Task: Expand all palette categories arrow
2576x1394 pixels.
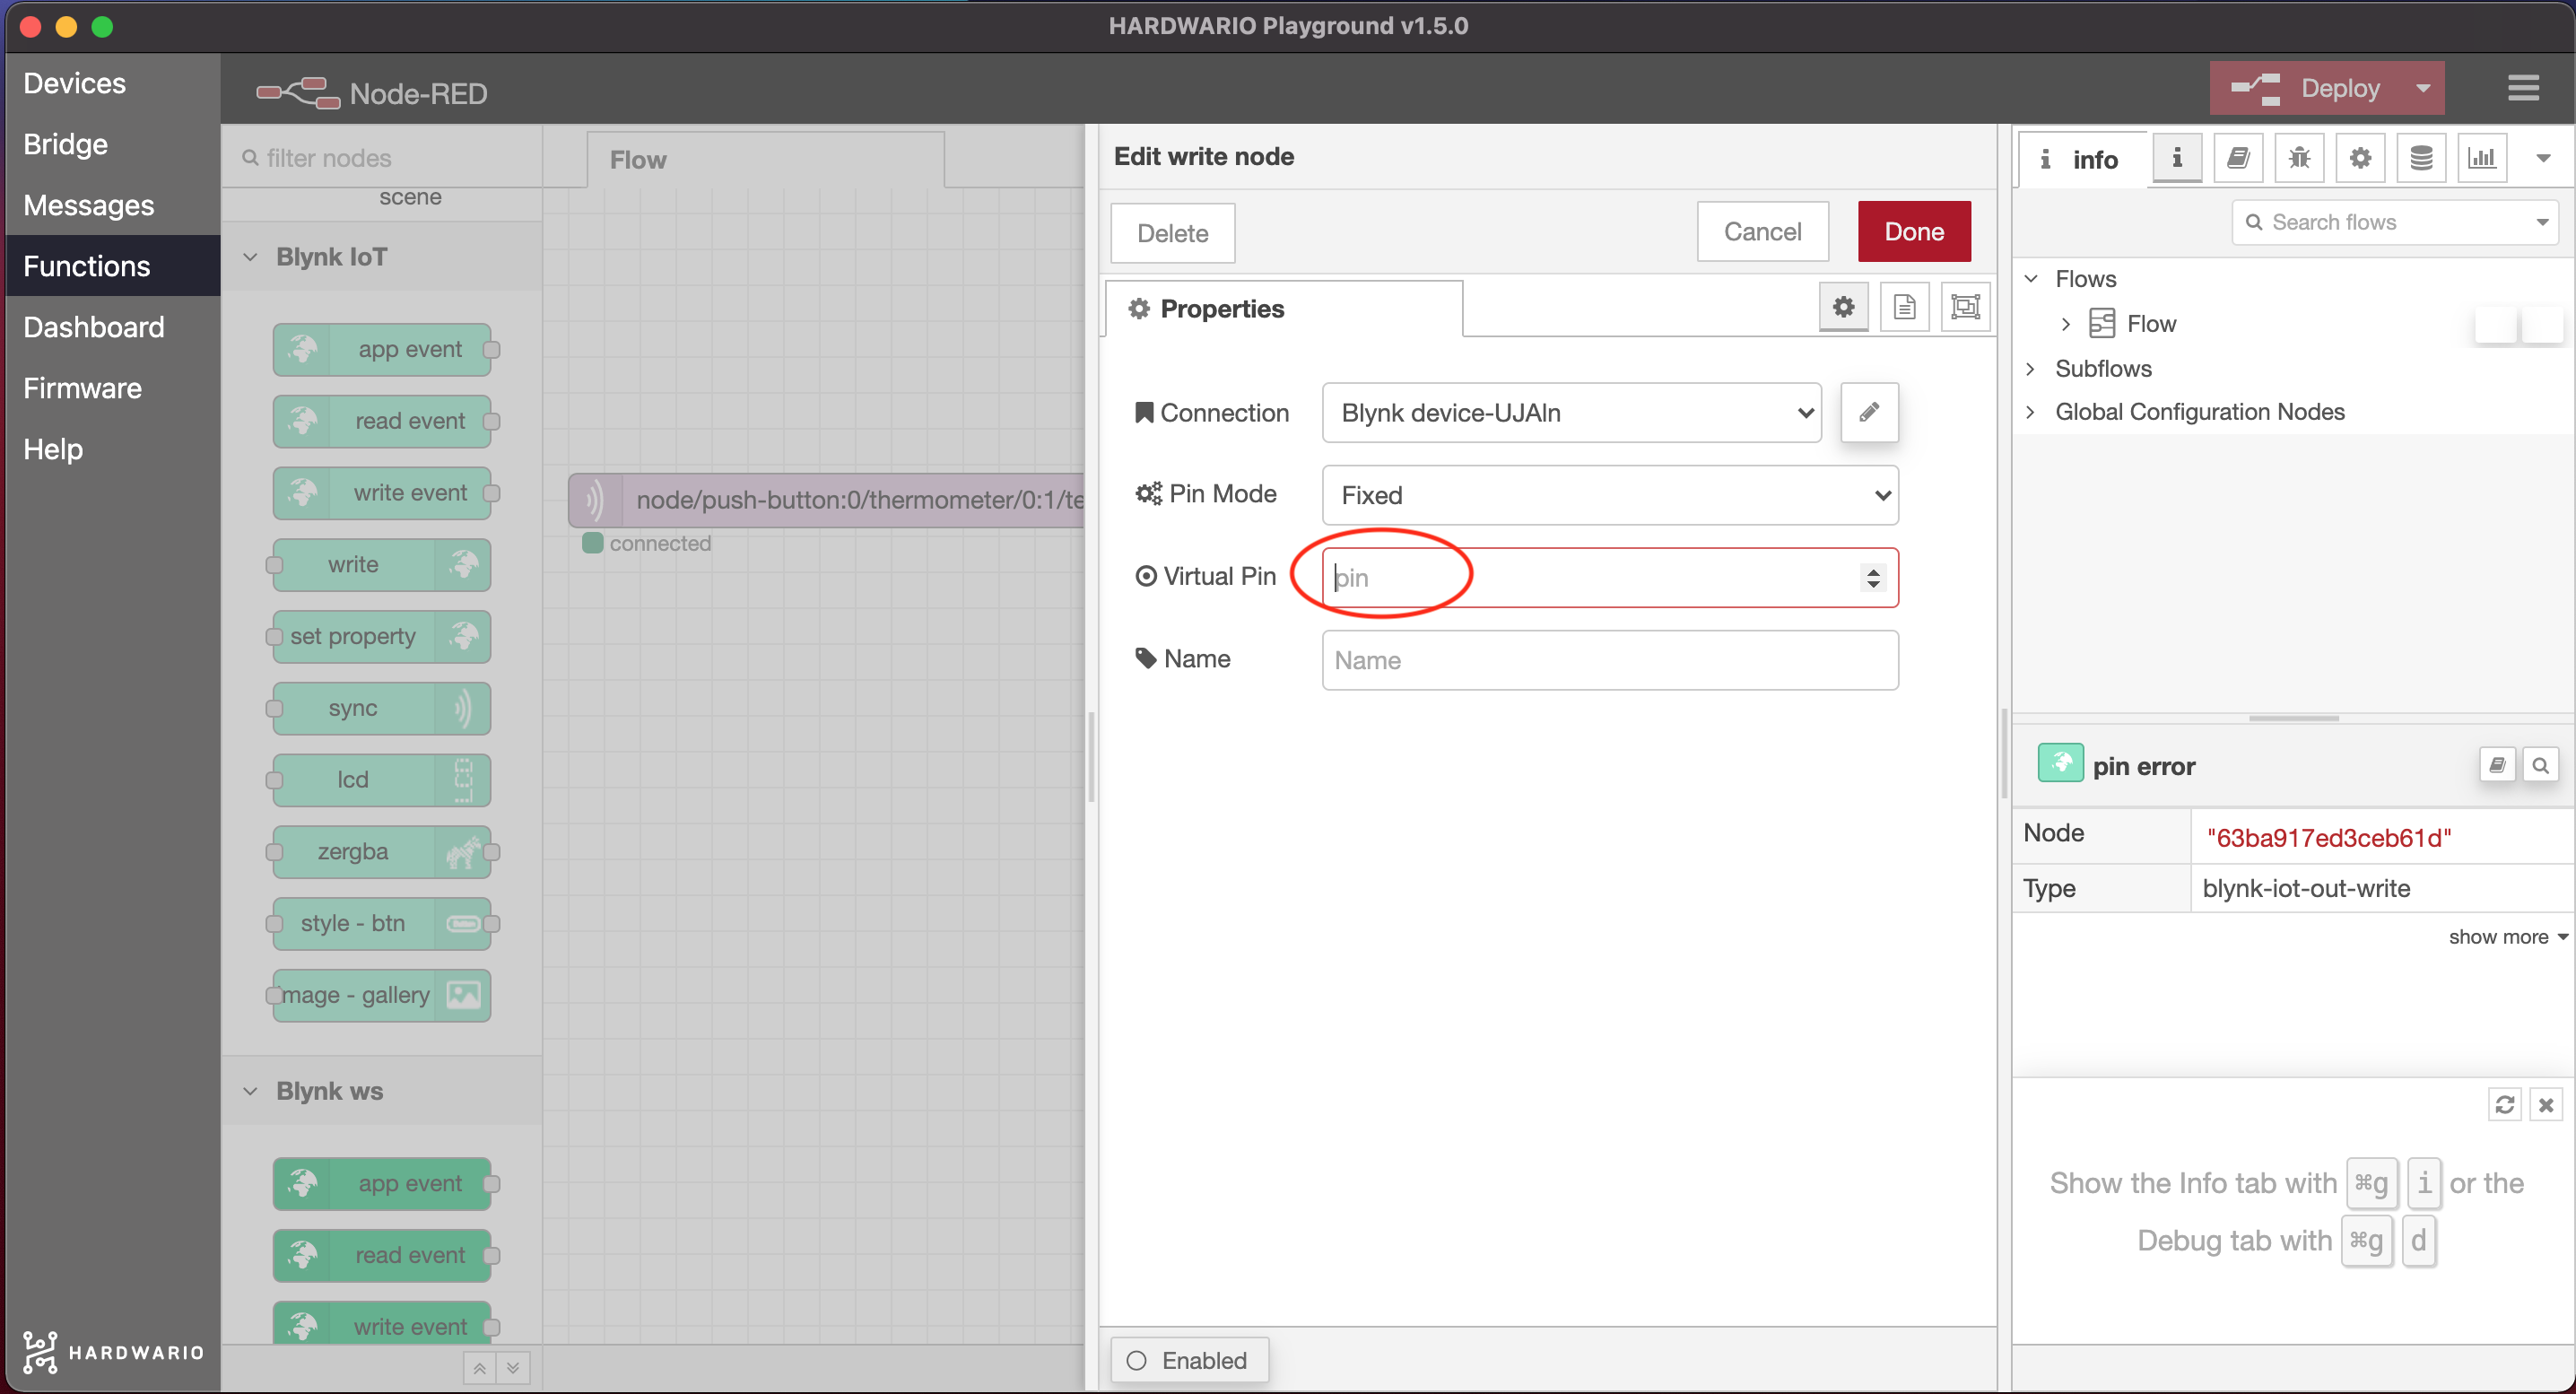Action: point(513,1368)
